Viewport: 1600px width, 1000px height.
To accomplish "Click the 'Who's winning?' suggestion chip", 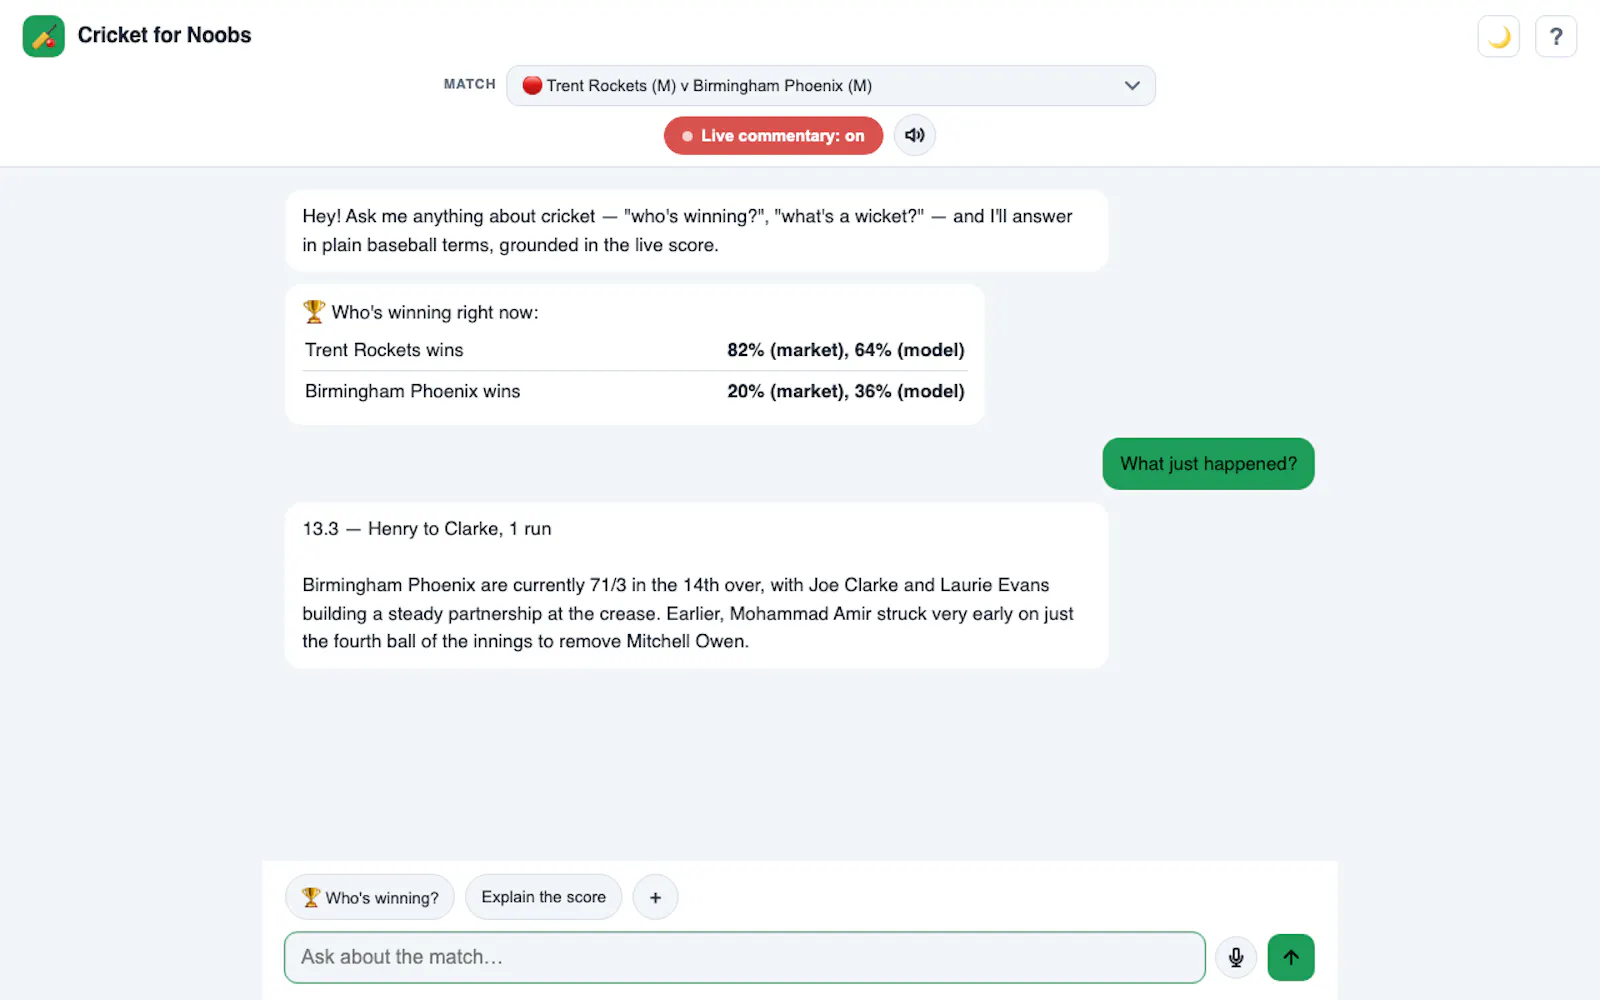I will pyautogui.click(x=370, y=898).
